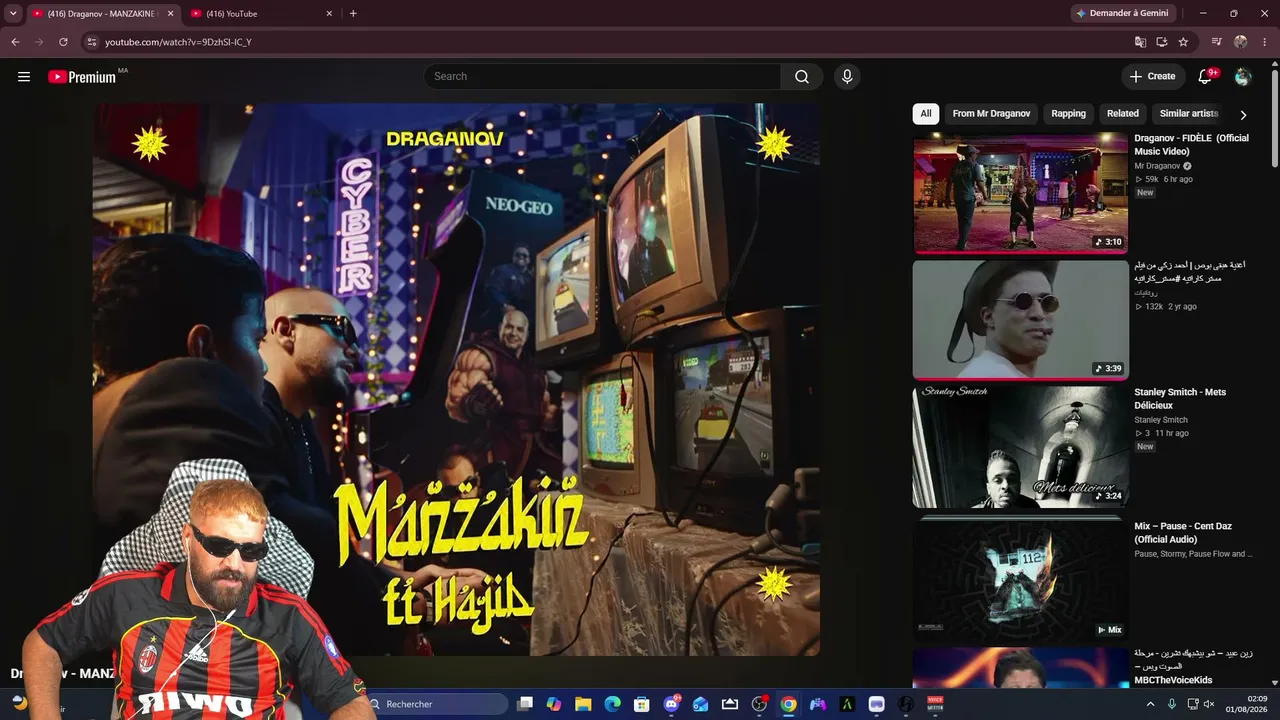Select the Related filter chip

tap(1123, 114)
